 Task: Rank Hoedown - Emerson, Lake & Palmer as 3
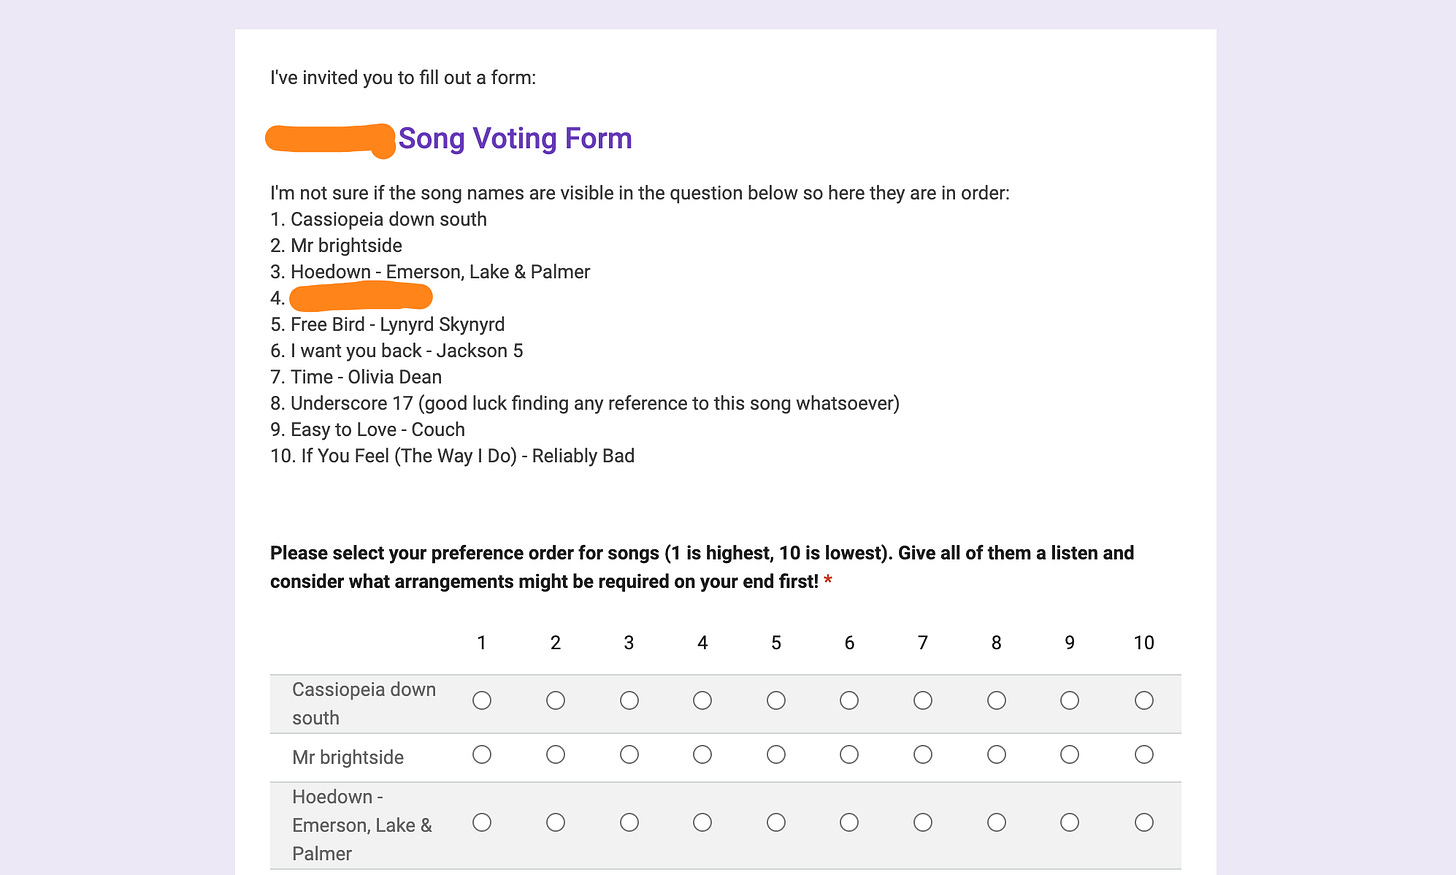(x=629, y=823)
